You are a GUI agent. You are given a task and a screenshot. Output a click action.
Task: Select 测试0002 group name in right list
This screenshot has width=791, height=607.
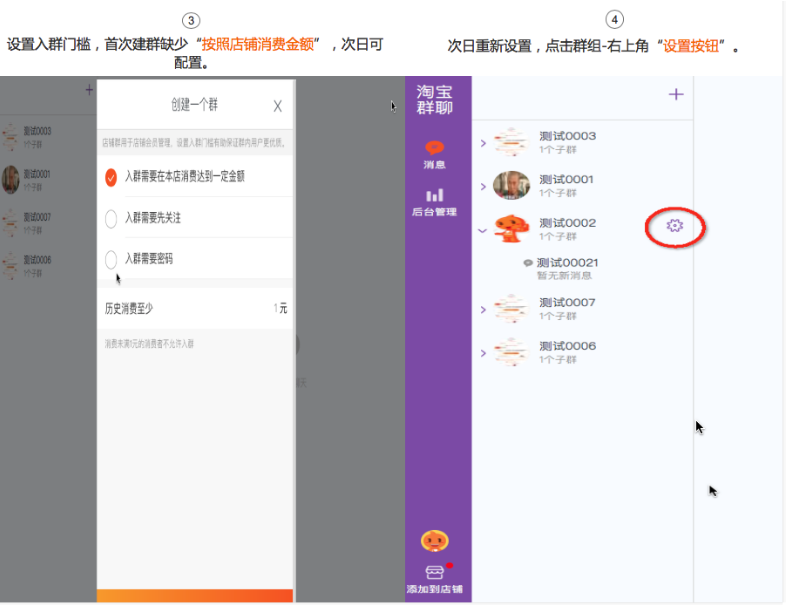[569, 223]
